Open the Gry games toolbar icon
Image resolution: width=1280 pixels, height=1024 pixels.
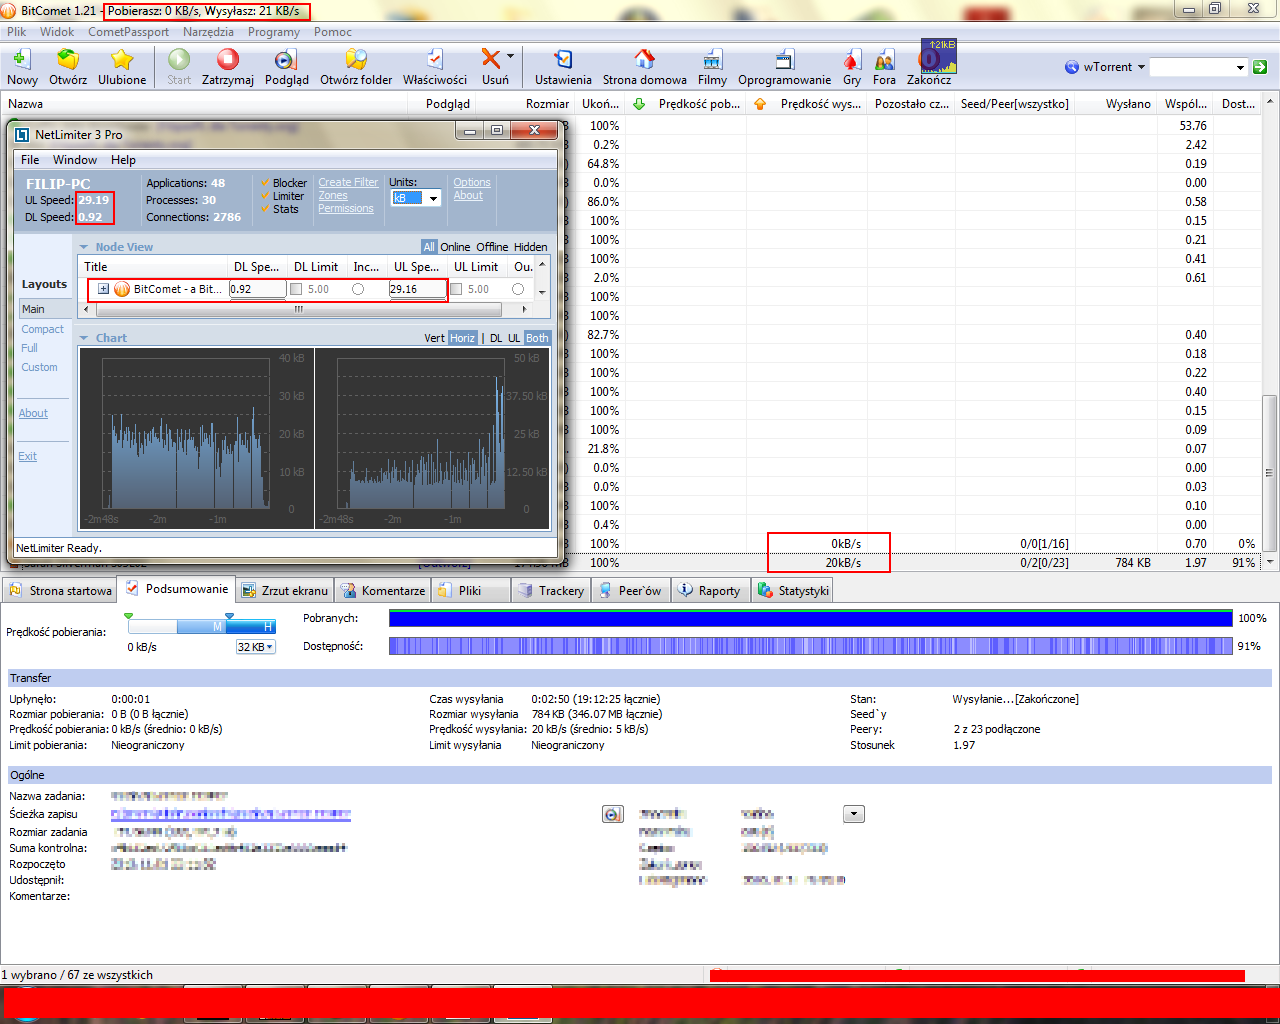[852, 60]
